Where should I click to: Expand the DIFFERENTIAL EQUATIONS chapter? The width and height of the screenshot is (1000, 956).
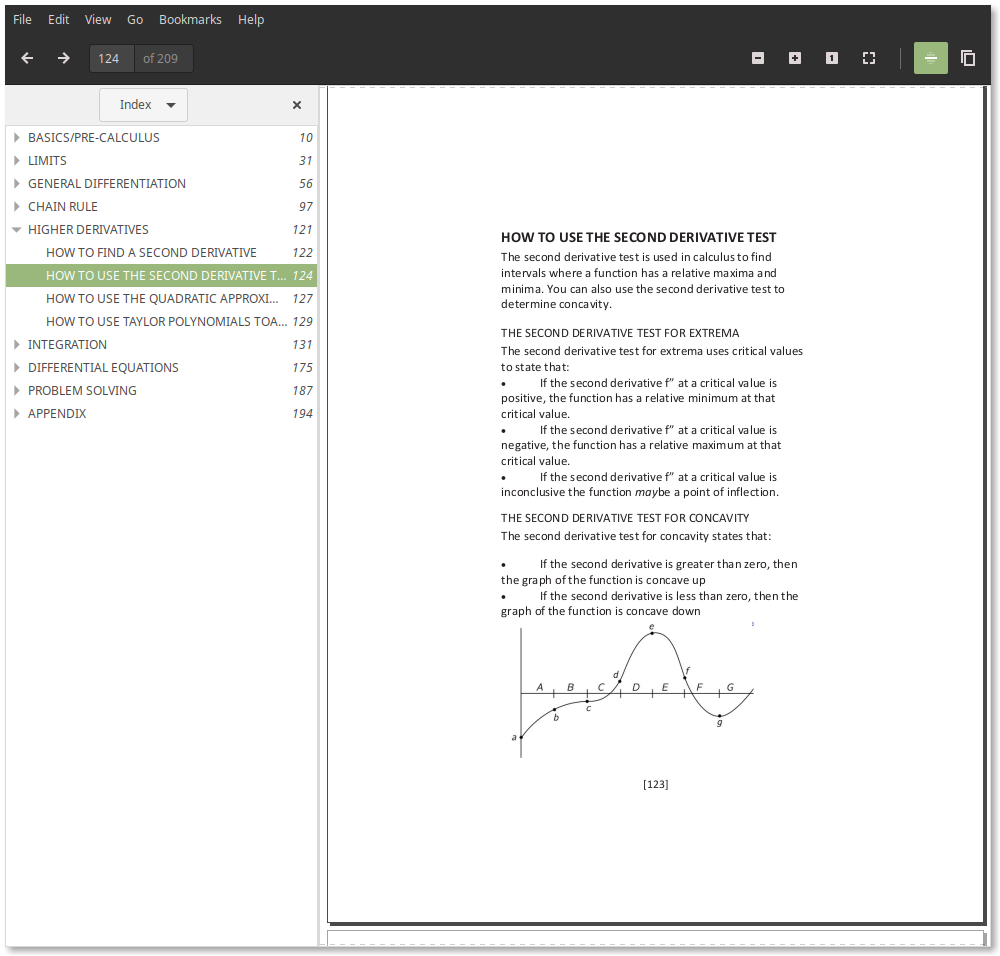pos(17,368)
